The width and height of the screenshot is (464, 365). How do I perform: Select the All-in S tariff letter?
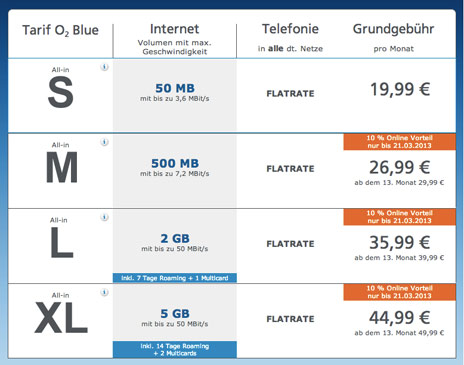(x=61, y=92)
